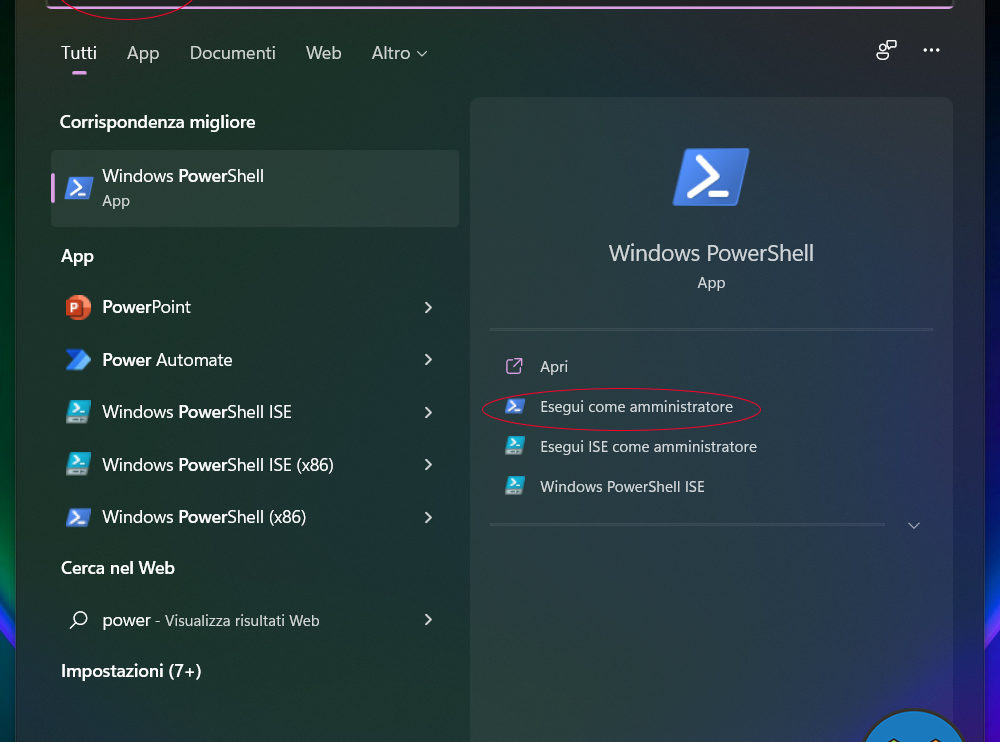
Task: Select Windows PowerShell (x86) result text
Action: point(204,517)
